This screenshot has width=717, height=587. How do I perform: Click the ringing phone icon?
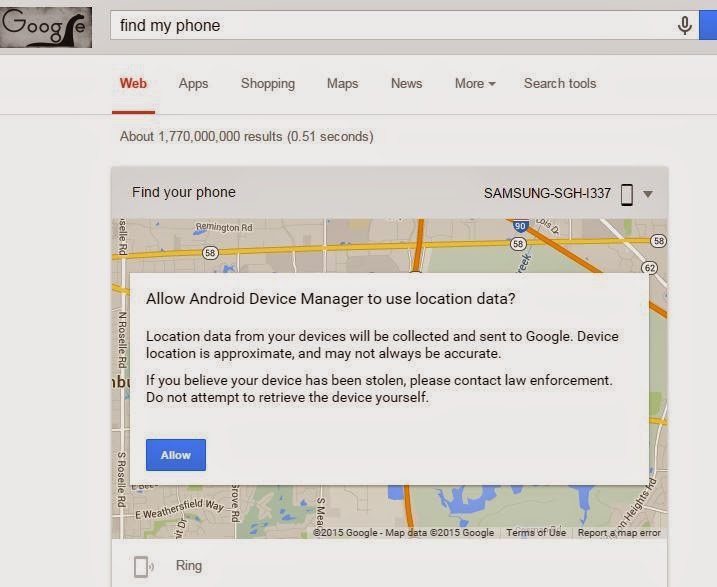click(x=143, y=566)
